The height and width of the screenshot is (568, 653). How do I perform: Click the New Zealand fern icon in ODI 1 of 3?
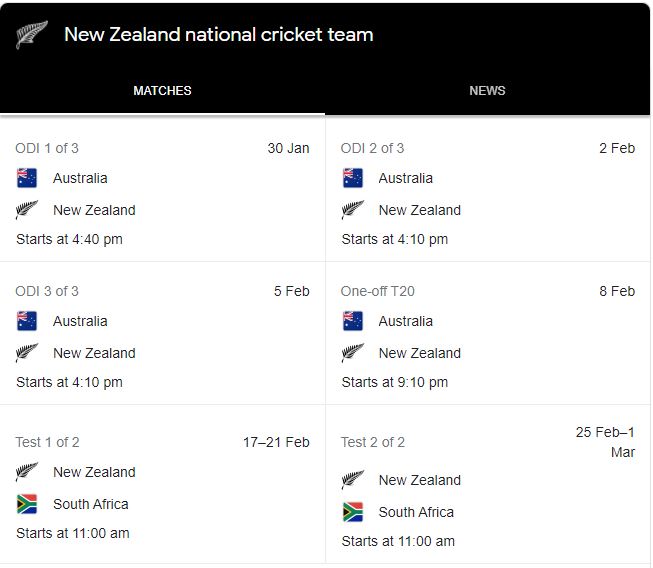(27, 210)
